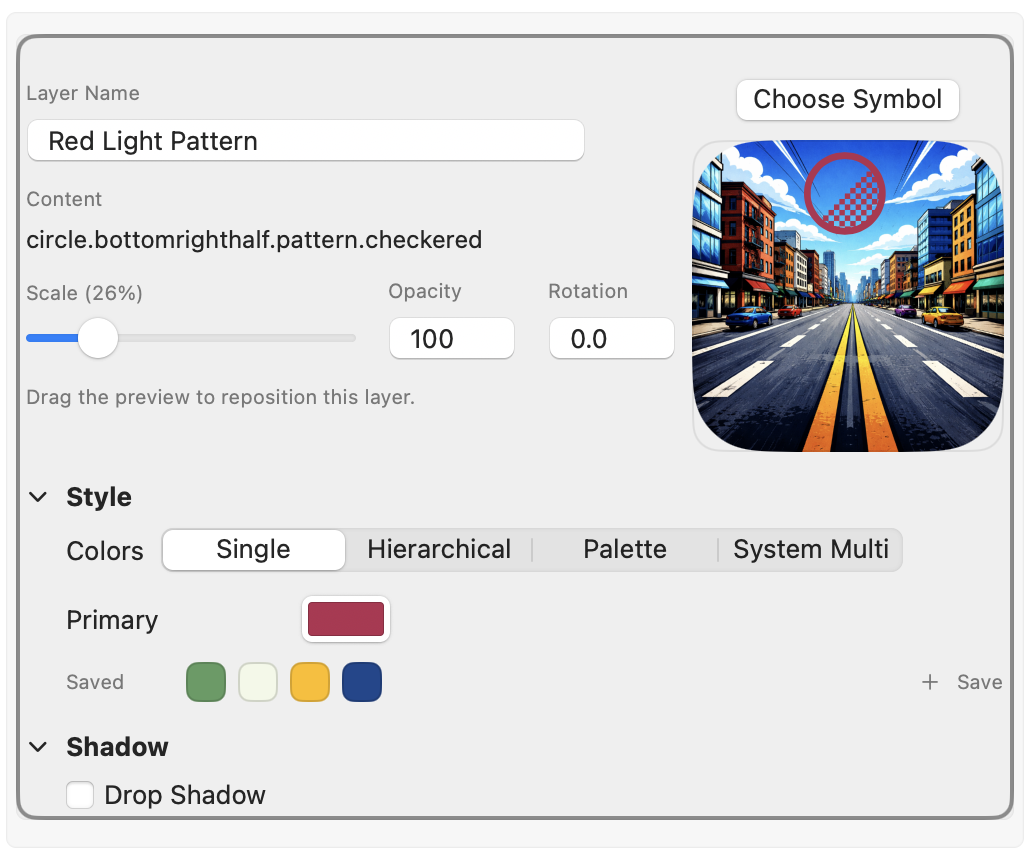The height and width of the screenshot is (860, 1036).
Task: Select the Single colors mode
Action: (254, 550)
